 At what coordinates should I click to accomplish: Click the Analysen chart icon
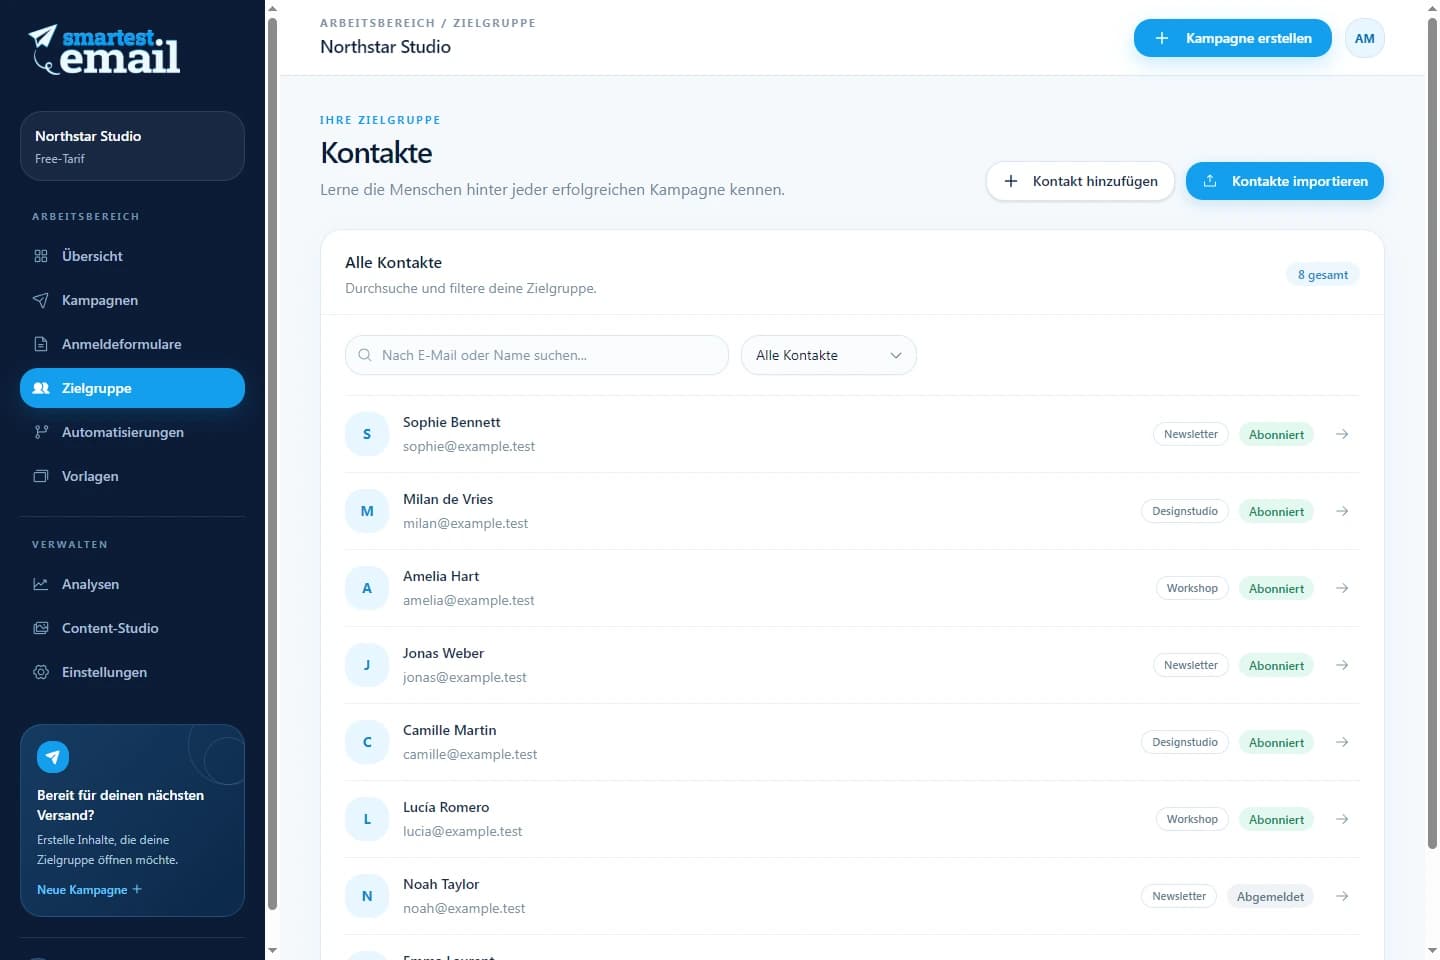tap(41, 584)
